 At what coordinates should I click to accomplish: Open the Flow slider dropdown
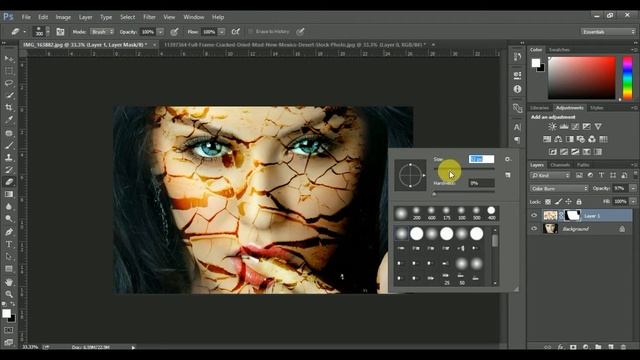tap(222, 31)
